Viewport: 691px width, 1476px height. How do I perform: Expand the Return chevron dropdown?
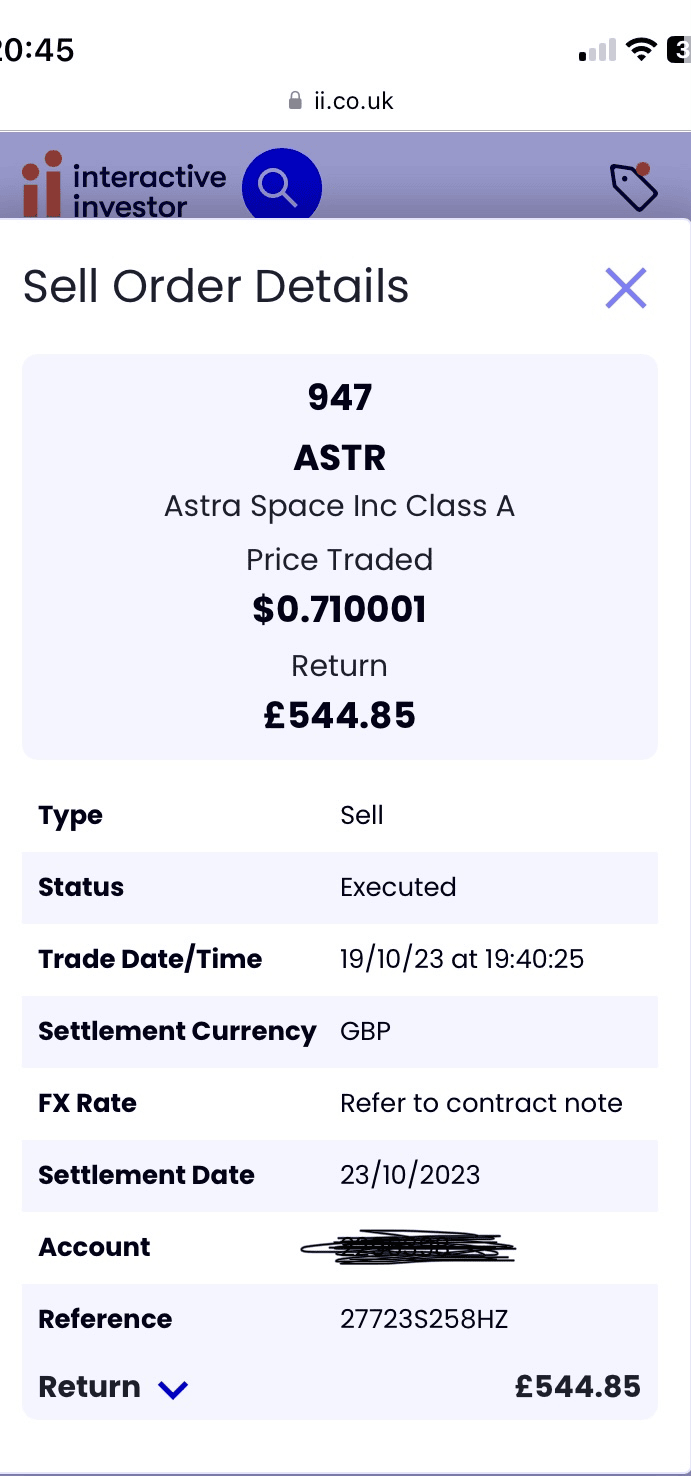click(173, 1389)
